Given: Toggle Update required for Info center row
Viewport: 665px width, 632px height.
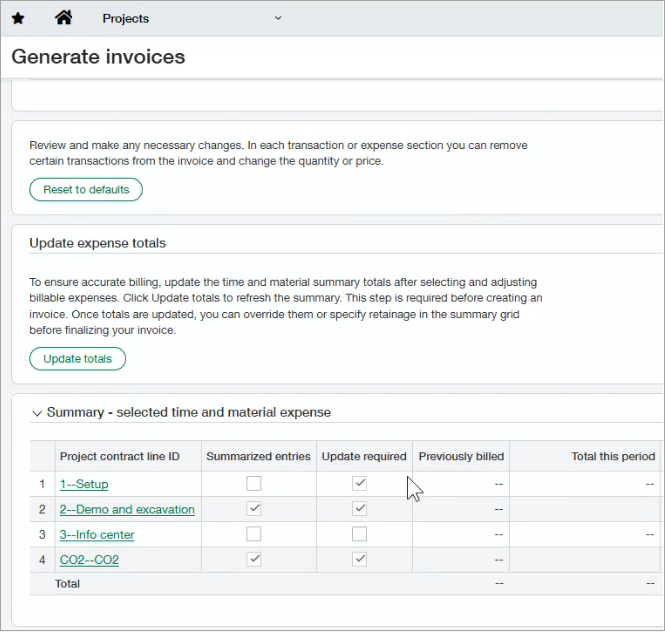Looking at the screenshot, I should (x=360, y=534).
